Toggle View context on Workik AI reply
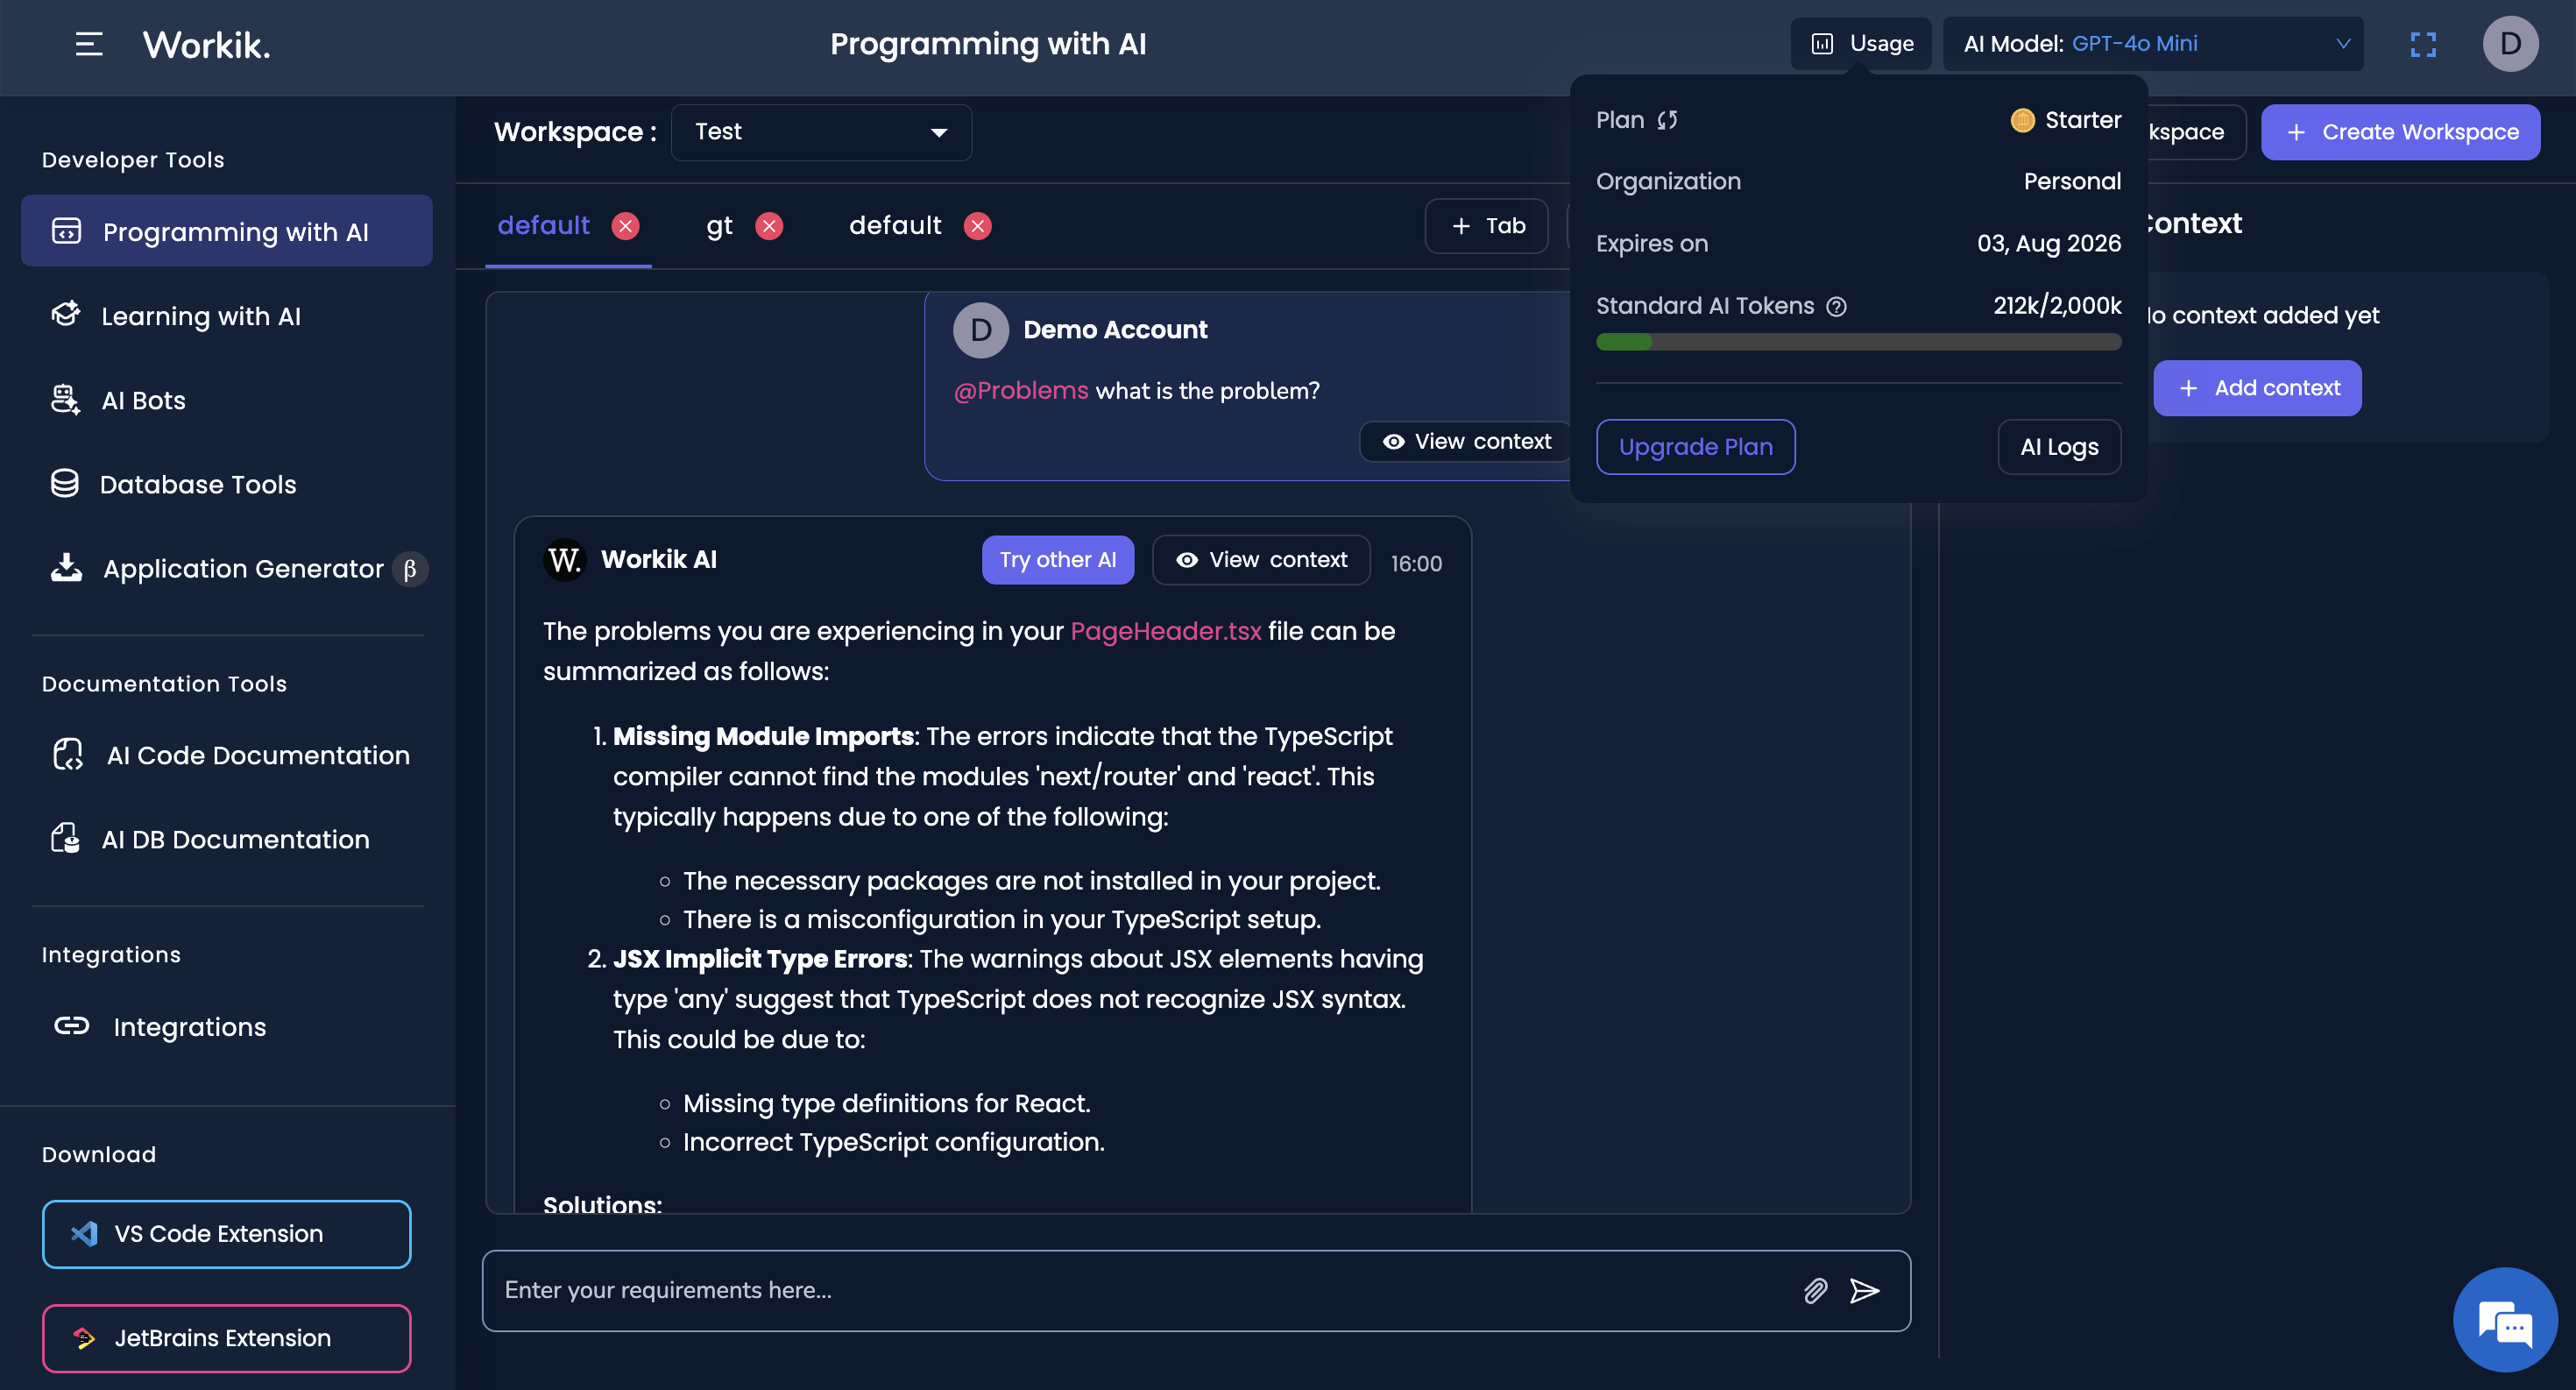2576x1390 pixels. pos(1261,560)
